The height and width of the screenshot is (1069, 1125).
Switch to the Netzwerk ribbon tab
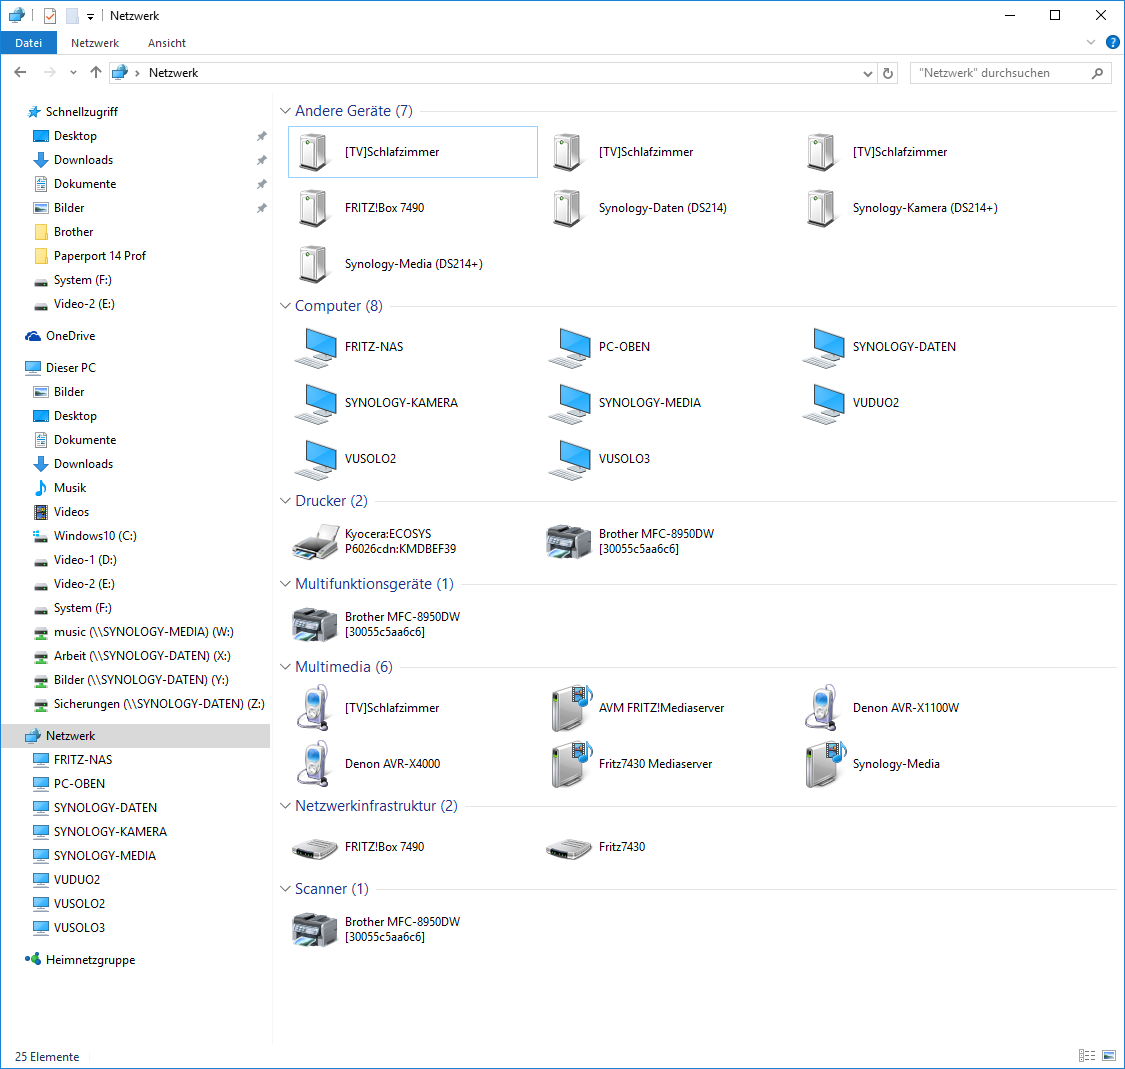95,43
